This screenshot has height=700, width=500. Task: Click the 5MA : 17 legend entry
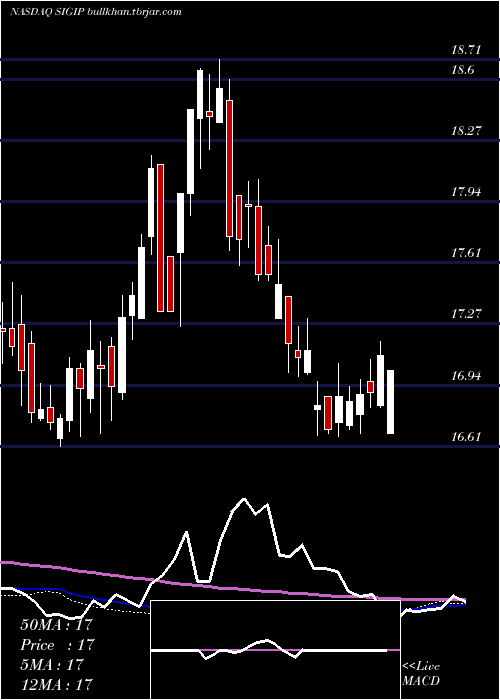[x=52, y=665]
